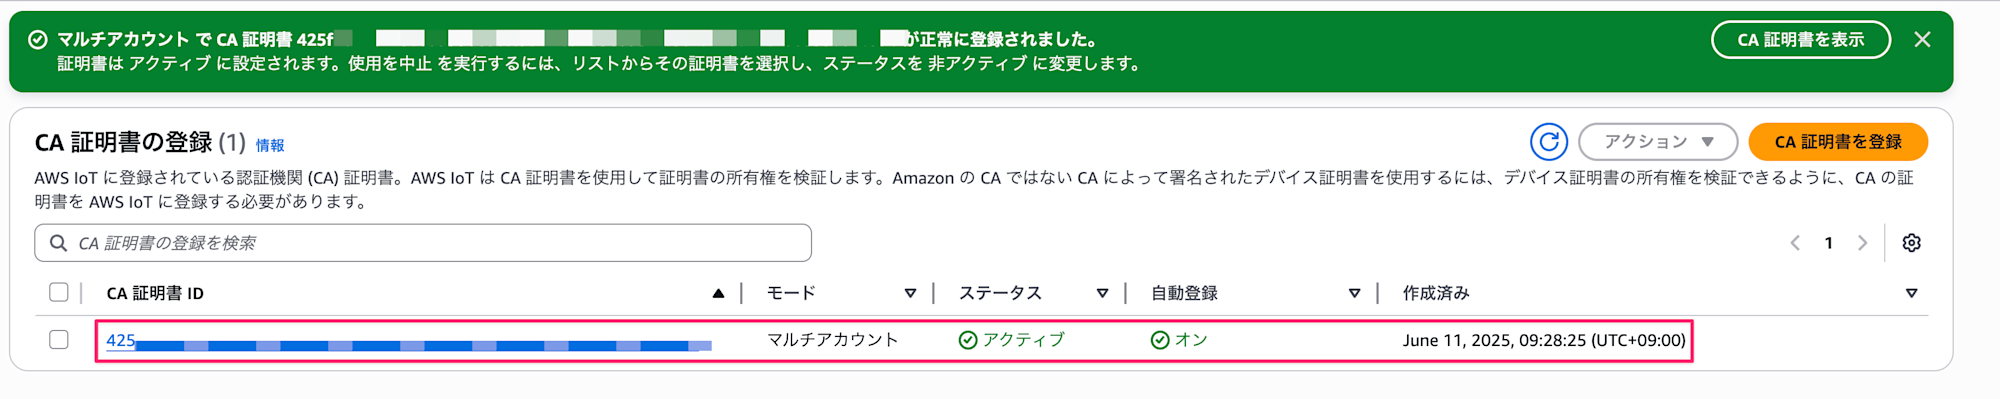2000x399 pixels.
Task: Go to next page arrow
Action: click(1862, 243)
